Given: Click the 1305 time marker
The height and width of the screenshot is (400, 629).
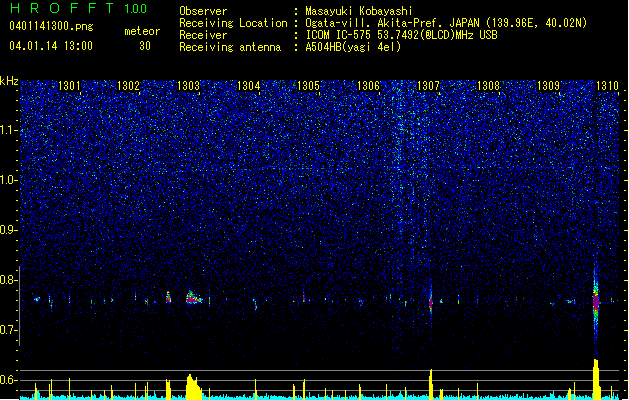Looking at the screenshot, I should (x=308, y=86).
